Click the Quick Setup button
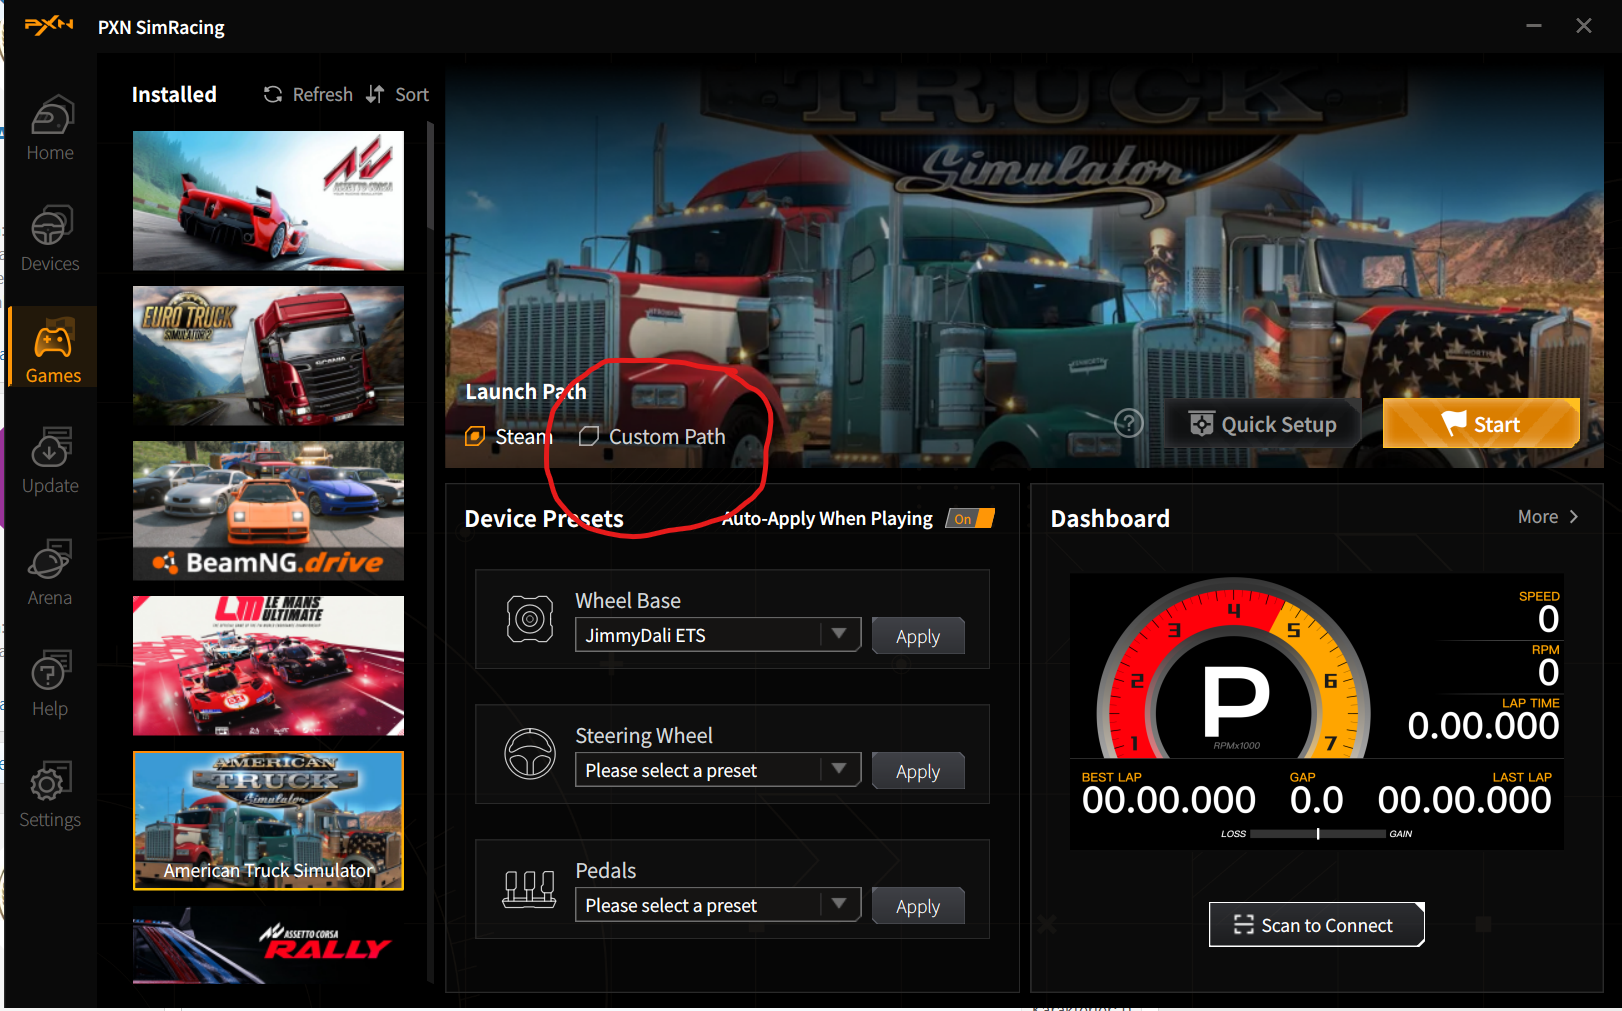This screenshot has width=1622, height=1011. click(x=1263, y=424)
